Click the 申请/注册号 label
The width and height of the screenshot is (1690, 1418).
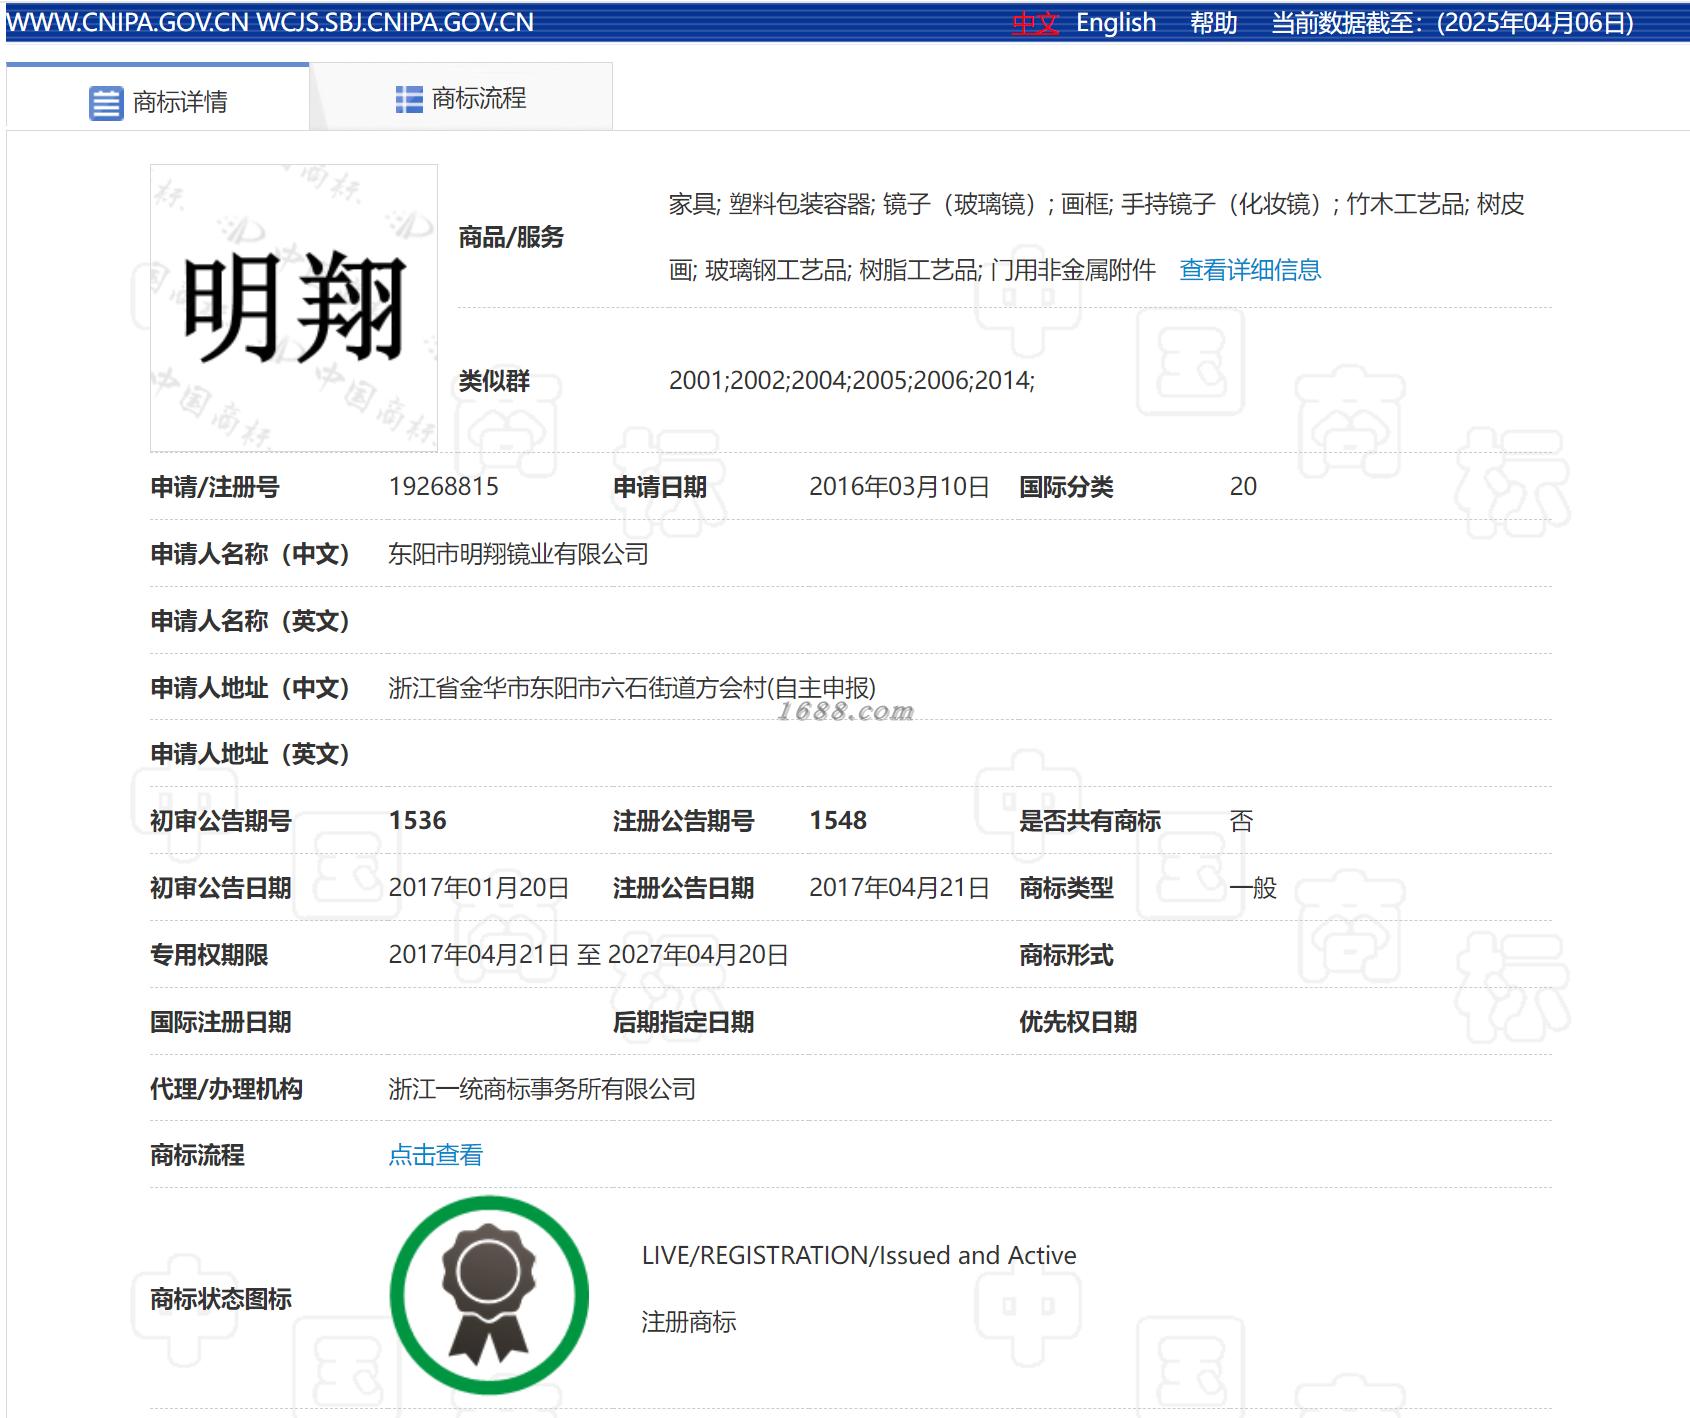point(215,487)
